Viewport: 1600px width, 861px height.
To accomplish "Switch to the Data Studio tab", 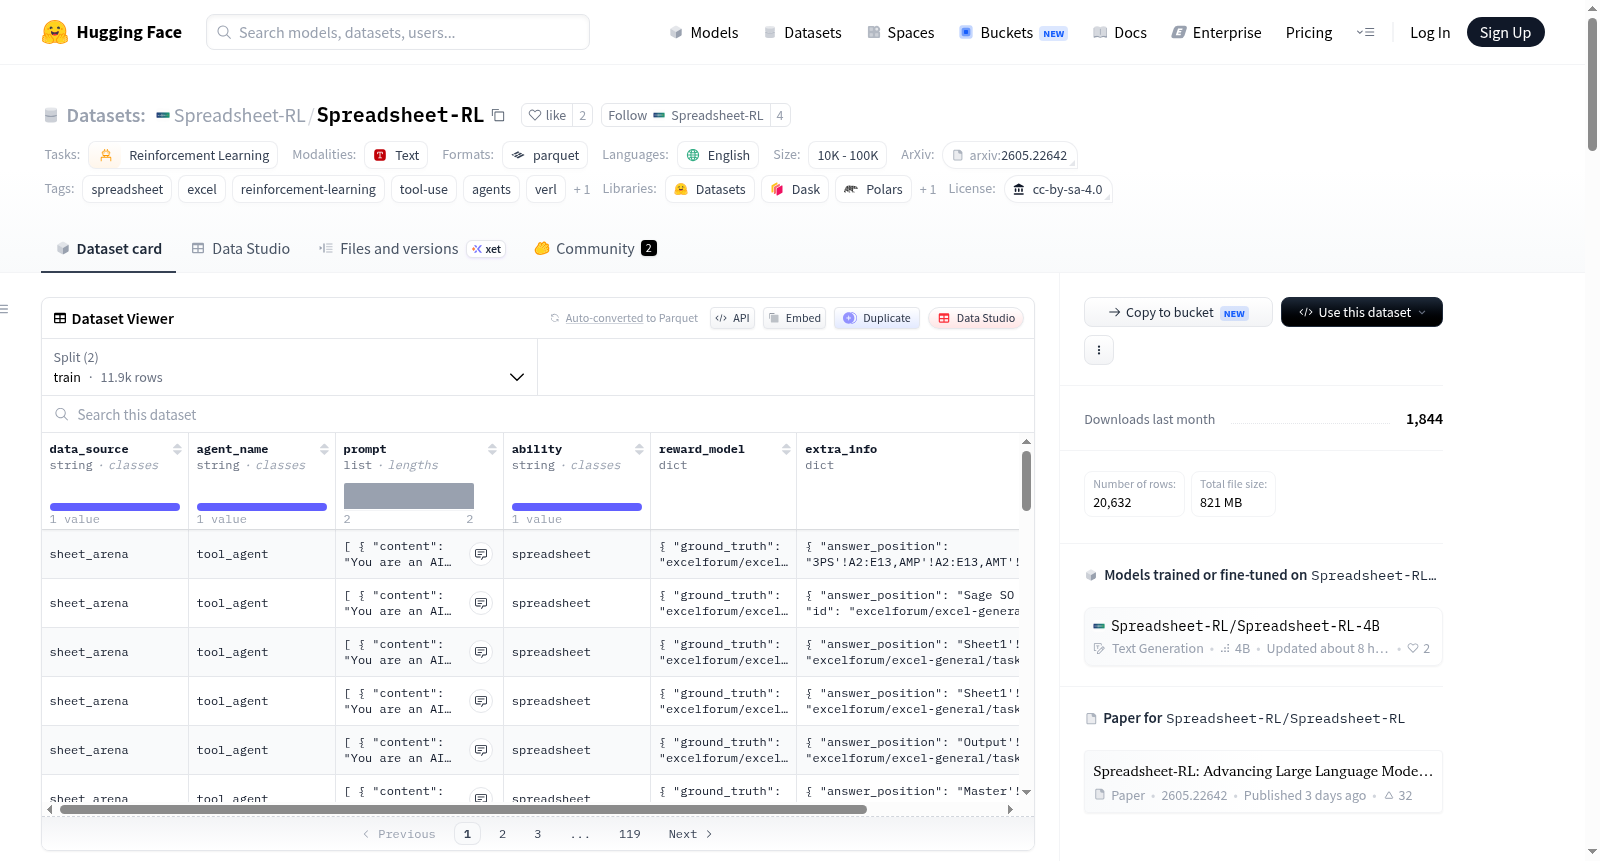I will point(241,248).
